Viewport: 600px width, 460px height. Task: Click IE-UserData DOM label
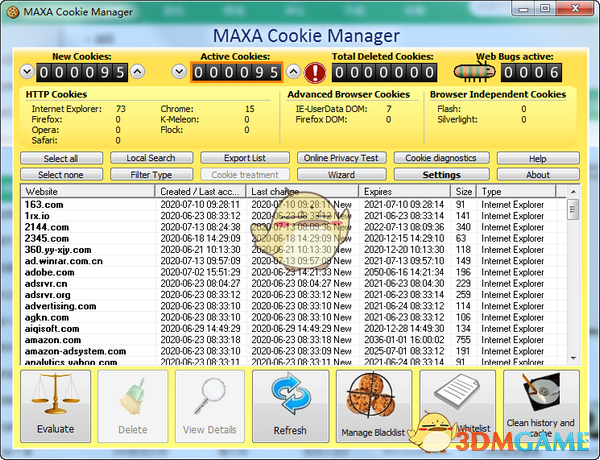[x=331, y=109]
